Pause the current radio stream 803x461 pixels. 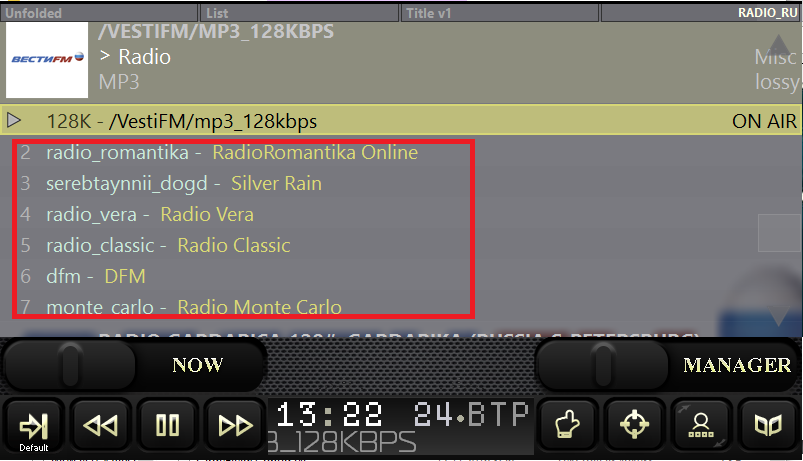click(168, 425)
